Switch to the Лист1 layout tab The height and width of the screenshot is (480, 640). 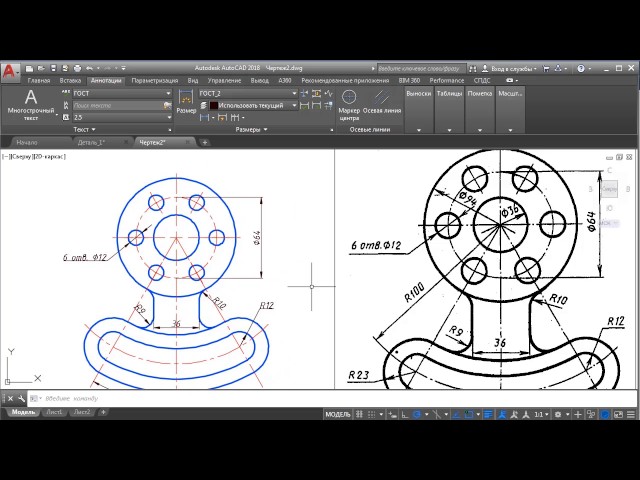(x=55, y=412)
